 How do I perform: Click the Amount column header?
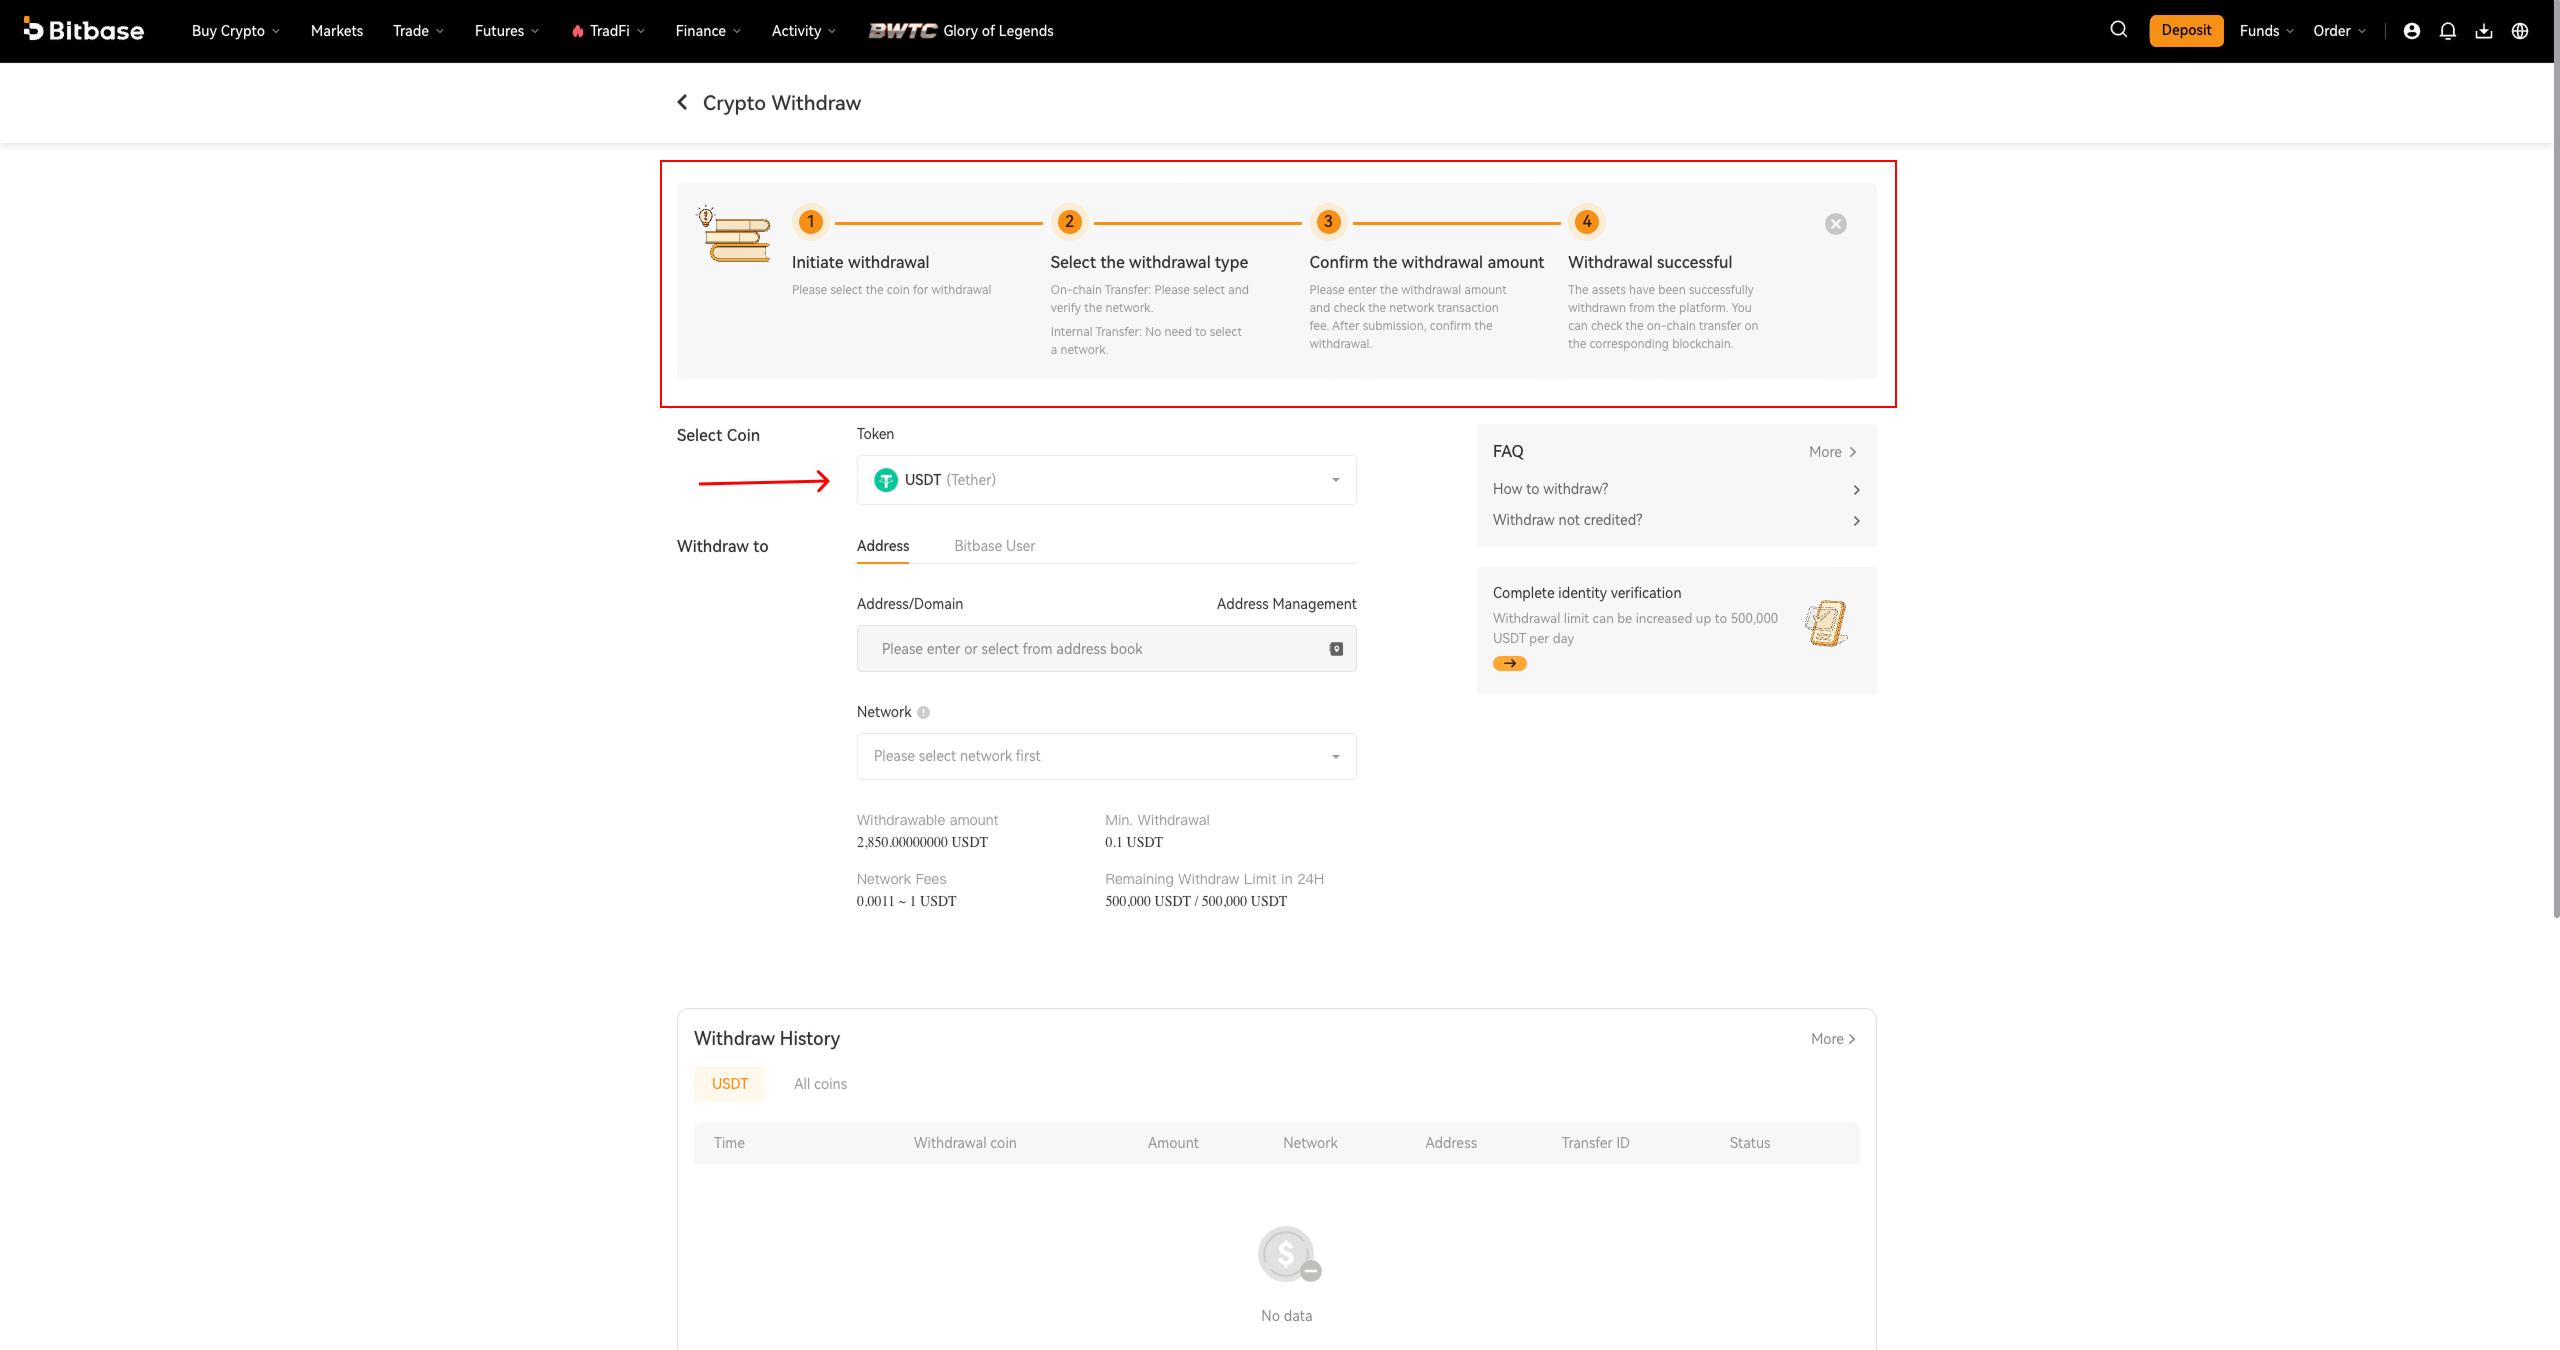click(1172, 1143)
